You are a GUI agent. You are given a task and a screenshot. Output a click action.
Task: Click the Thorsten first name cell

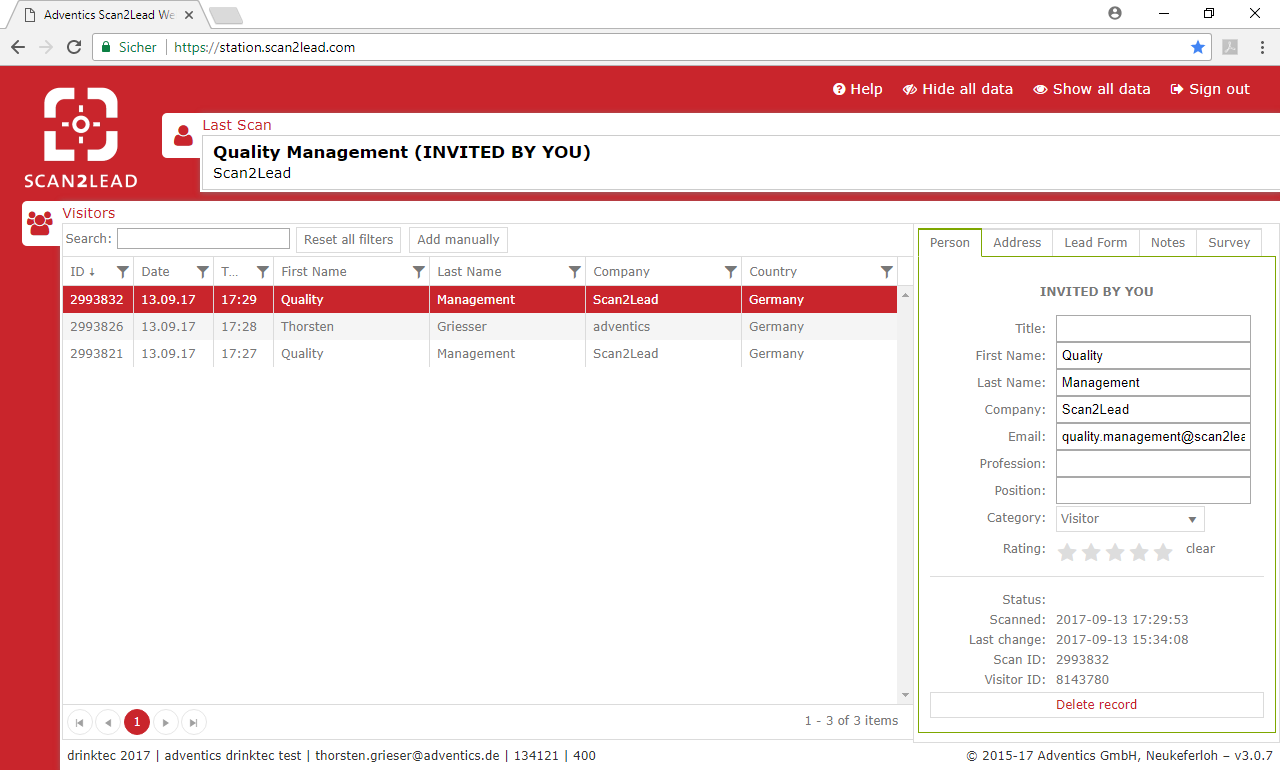(351, 327)
